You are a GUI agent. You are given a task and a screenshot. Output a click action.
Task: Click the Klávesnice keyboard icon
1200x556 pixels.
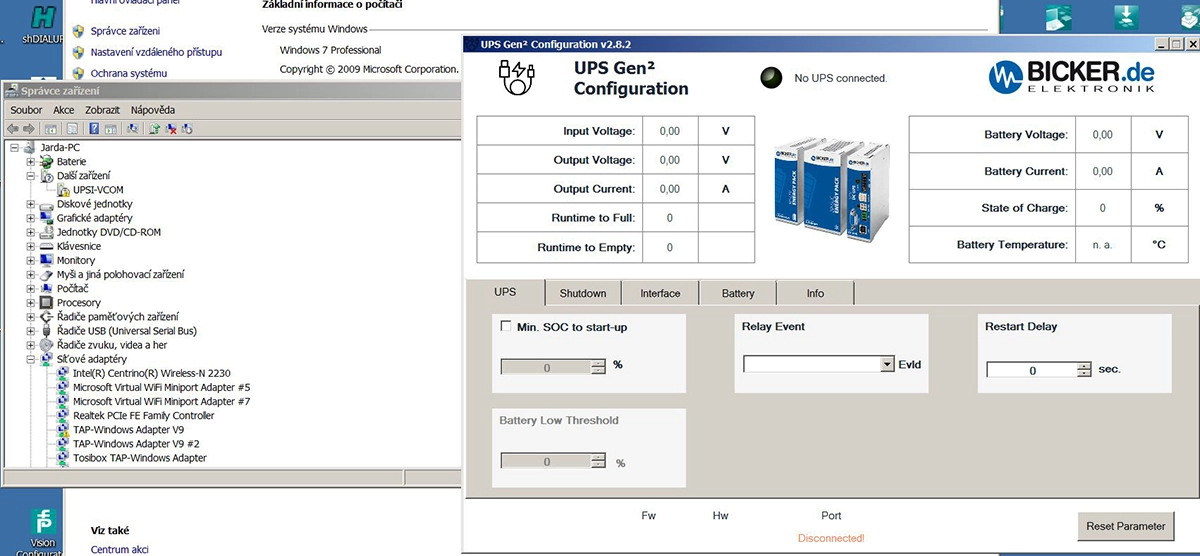tap(47, 246)
